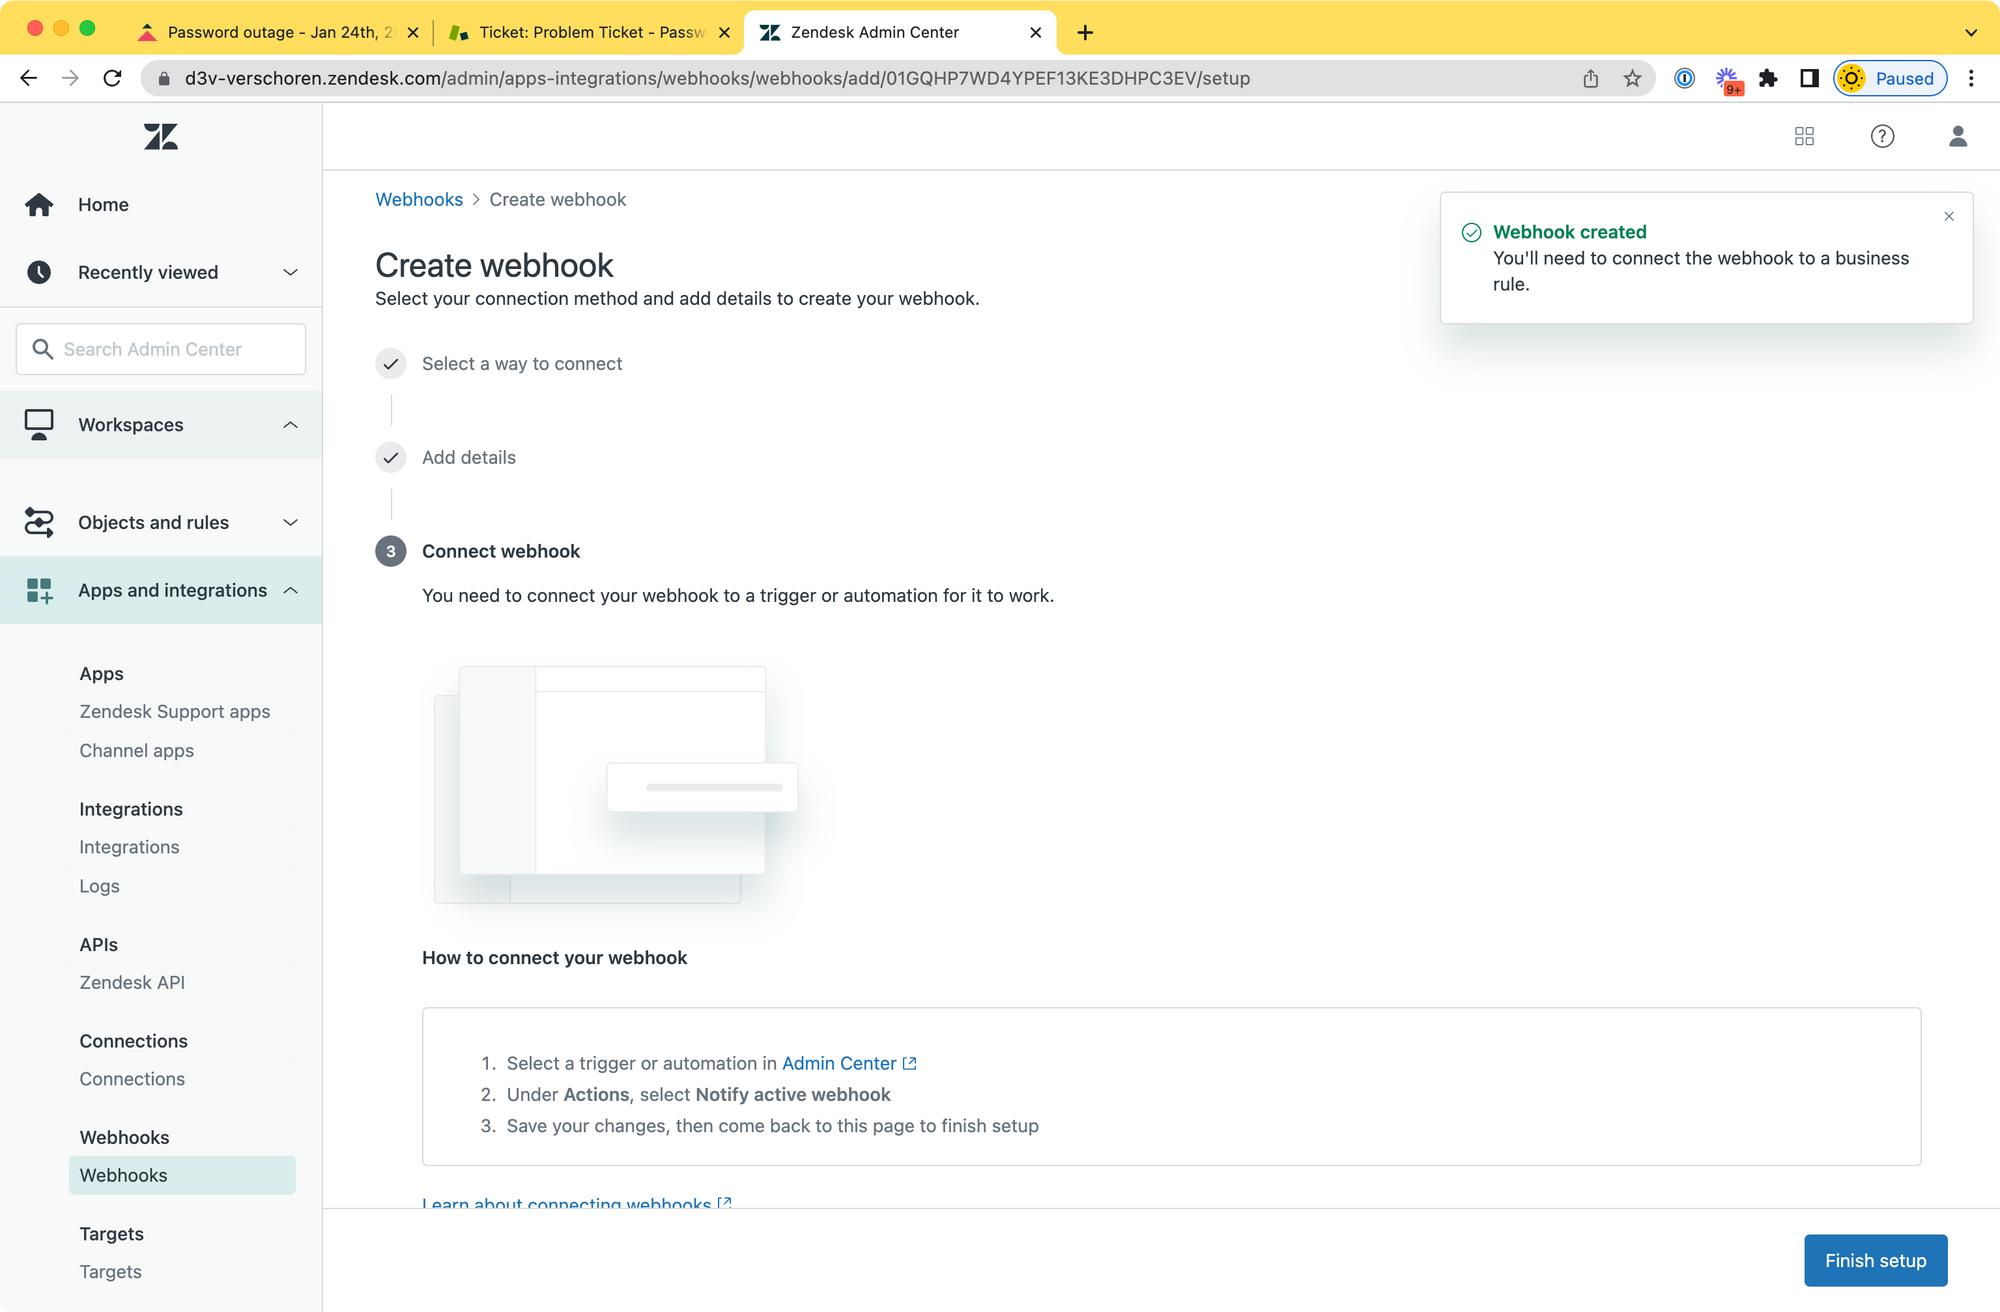The image size is (2000, 1312).
Task: Bookmark page with the star icon
Action: (x=1632, y=79)
